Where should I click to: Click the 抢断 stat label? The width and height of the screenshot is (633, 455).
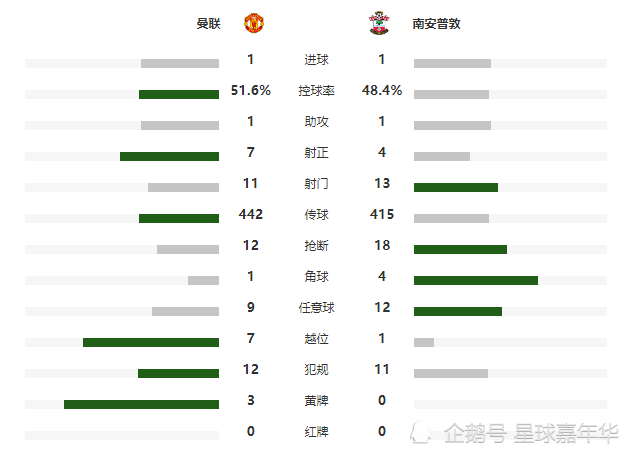tap(316, 245)
